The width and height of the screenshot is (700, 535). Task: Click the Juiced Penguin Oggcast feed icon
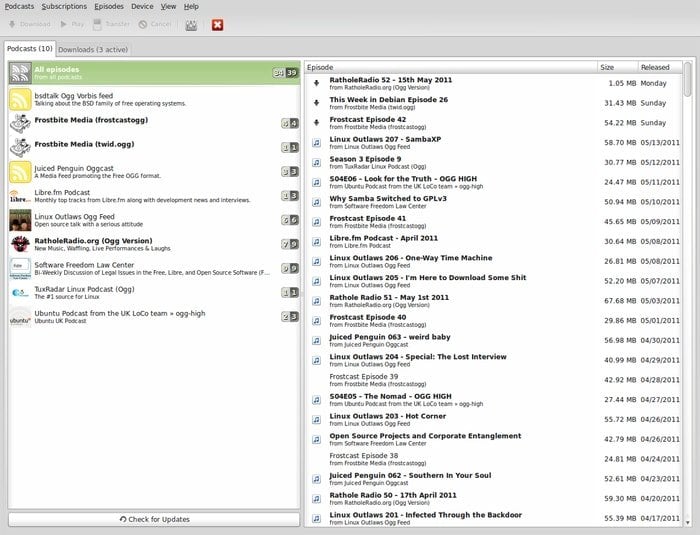[20, 171]
